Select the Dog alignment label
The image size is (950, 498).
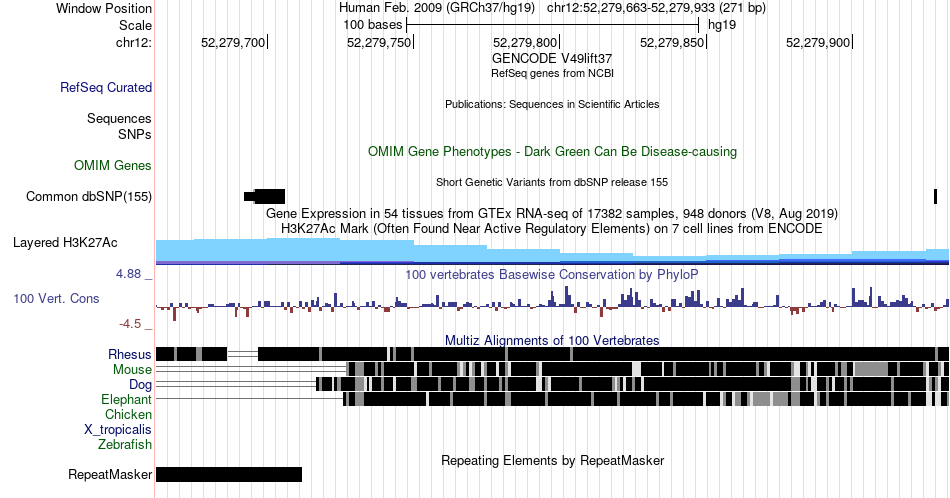coord(140,385)
